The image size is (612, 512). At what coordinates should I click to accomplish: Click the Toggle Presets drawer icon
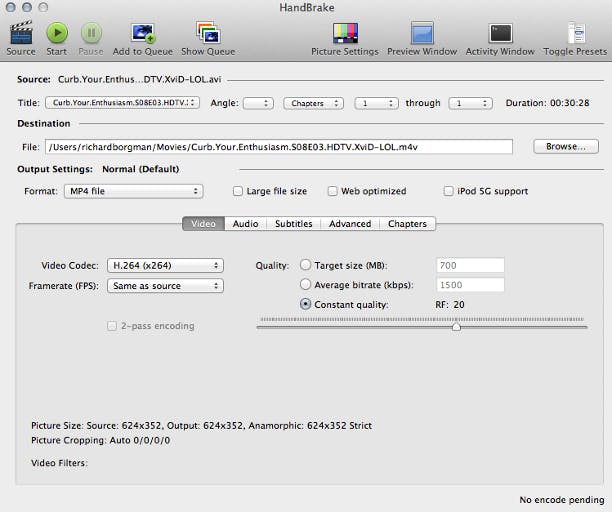point(576,33)
